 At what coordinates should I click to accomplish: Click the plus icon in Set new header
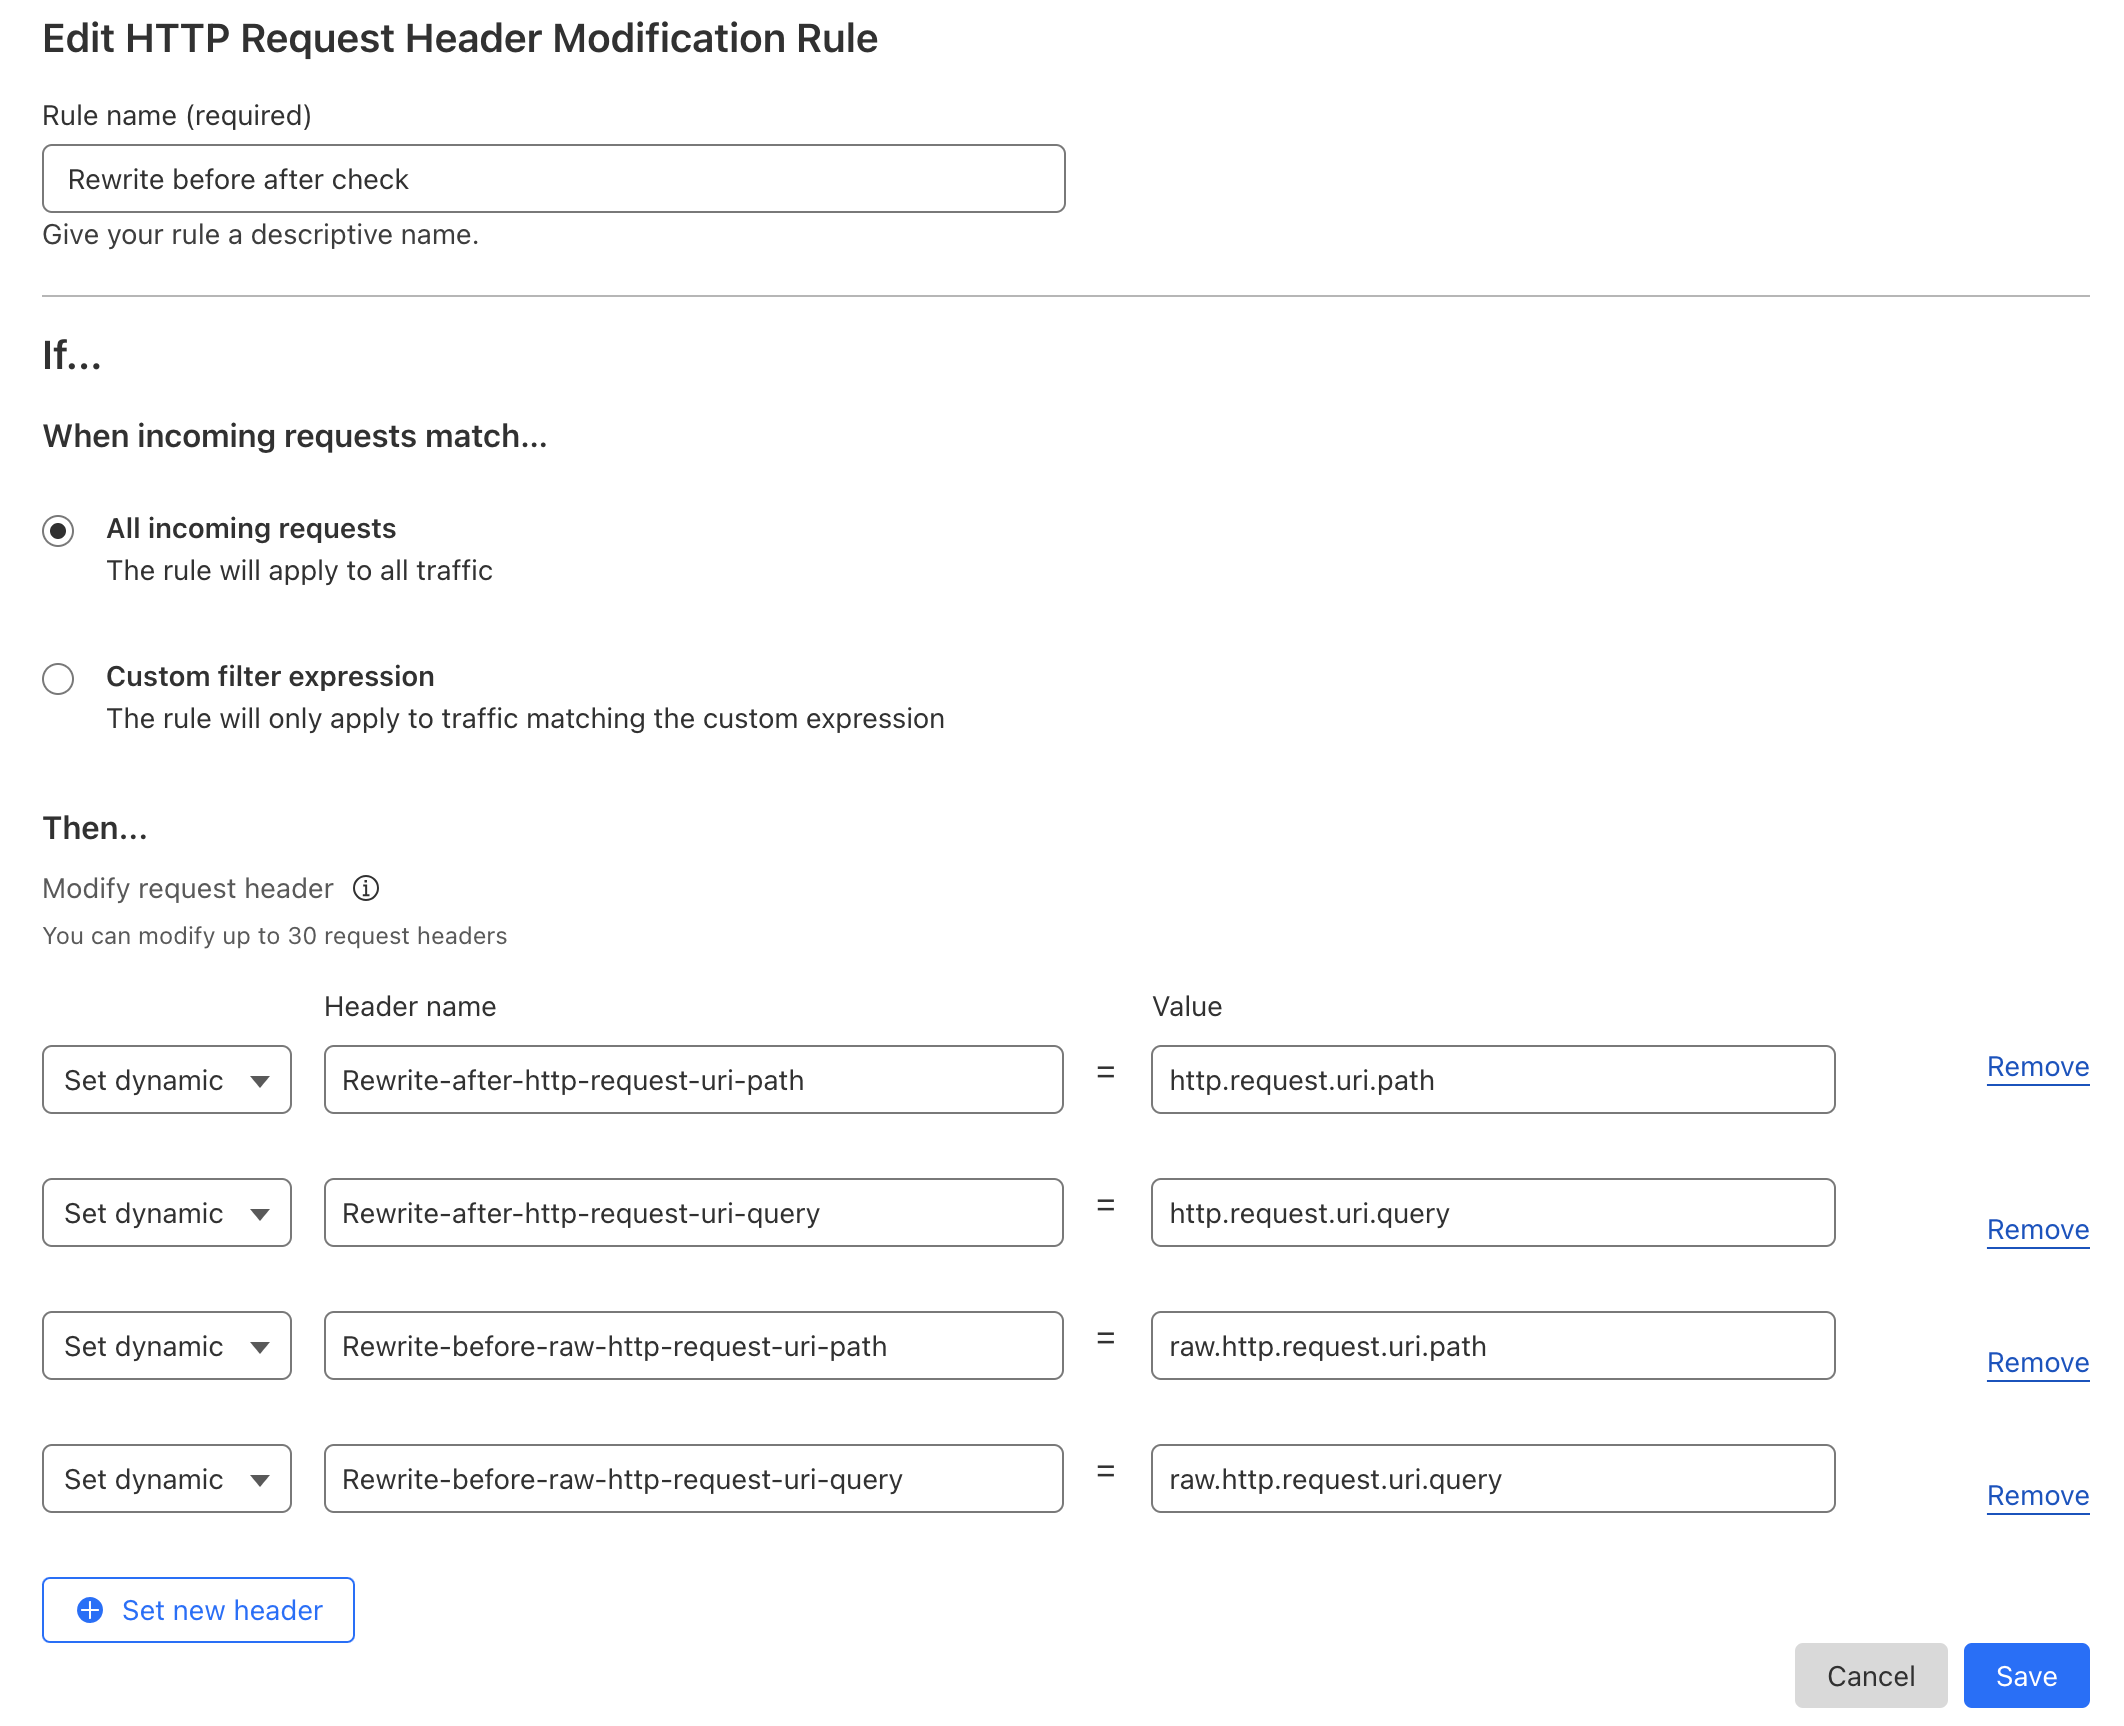coord(90,1610)
